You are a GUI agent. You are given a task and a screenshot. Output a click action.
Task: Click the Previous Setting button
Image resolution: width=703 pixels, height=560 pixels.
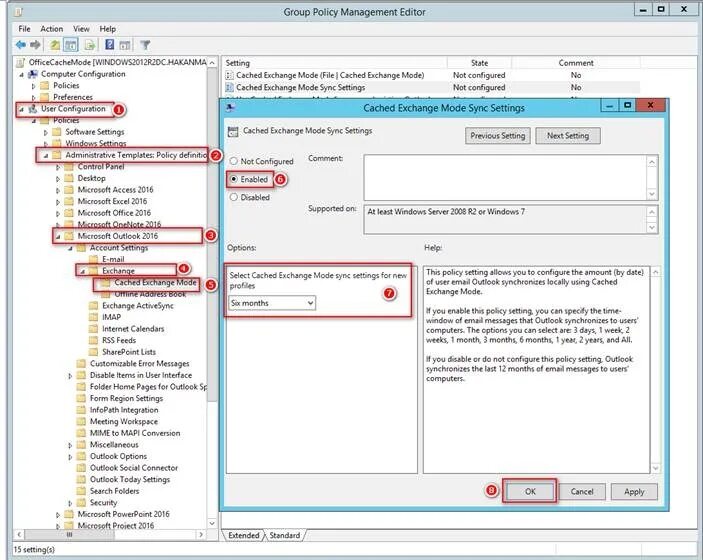(498, 136)
